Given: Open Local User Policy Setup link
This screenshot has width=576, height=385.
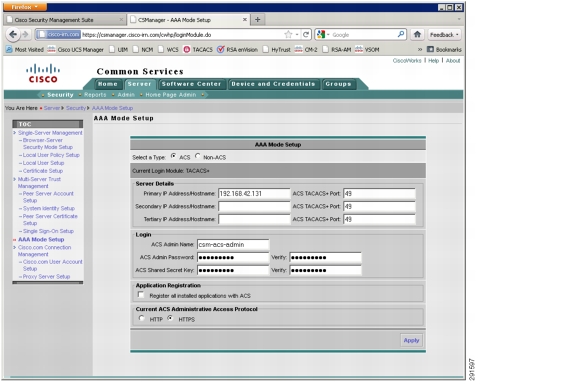Looking at the screenshot, I should pos(51,155).
